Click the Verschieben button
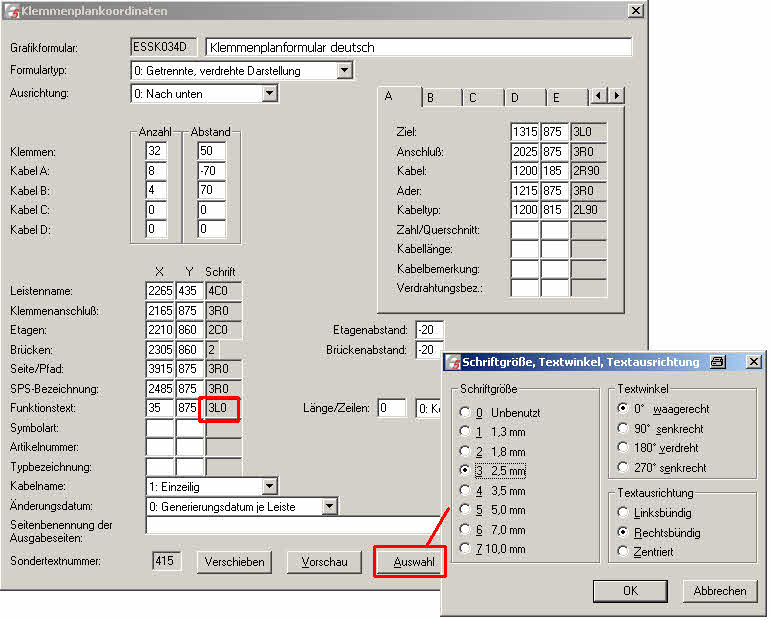Image resolution: width=770 pixels, height=620 pixels. click(234, 562)
